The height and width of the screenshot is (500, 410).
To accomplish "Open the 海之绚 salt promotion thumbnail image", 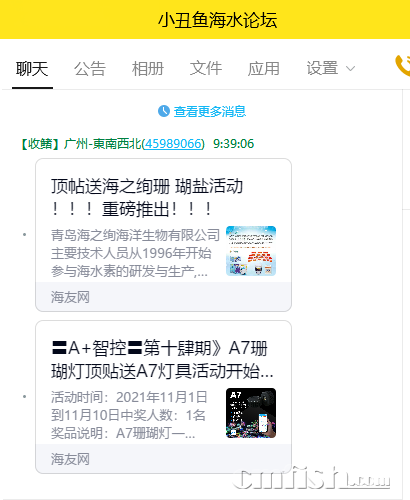I will [251, 251].
